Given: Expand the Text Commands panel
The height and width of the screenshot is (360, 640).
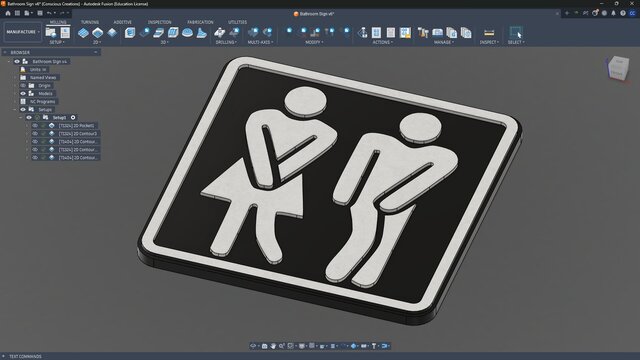Looking at the screenshot, I should 4,356.
